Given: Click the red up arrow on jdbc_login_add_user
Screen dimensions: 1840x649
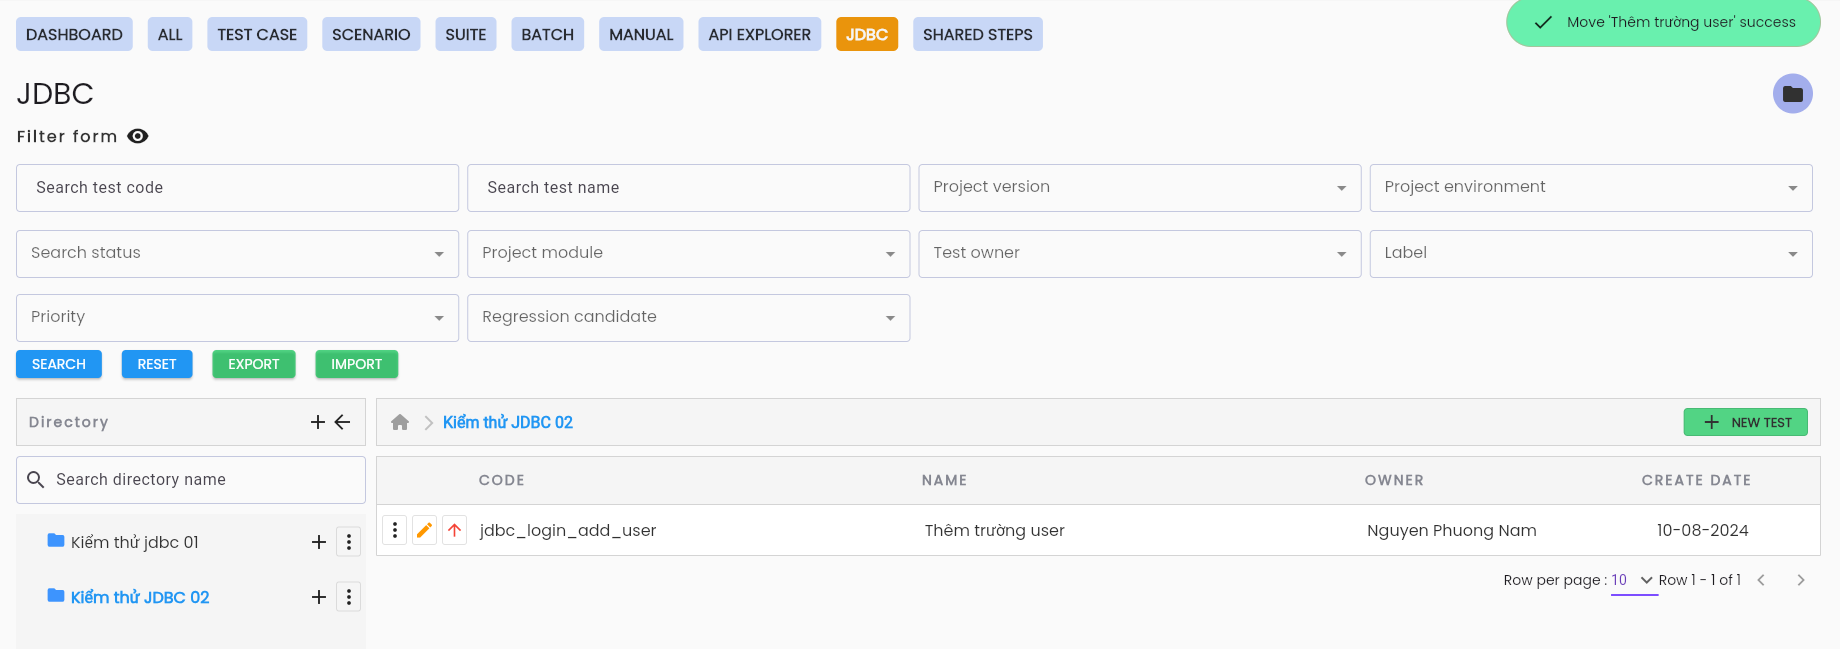Looking at the screenshot, I should (455, 530).
